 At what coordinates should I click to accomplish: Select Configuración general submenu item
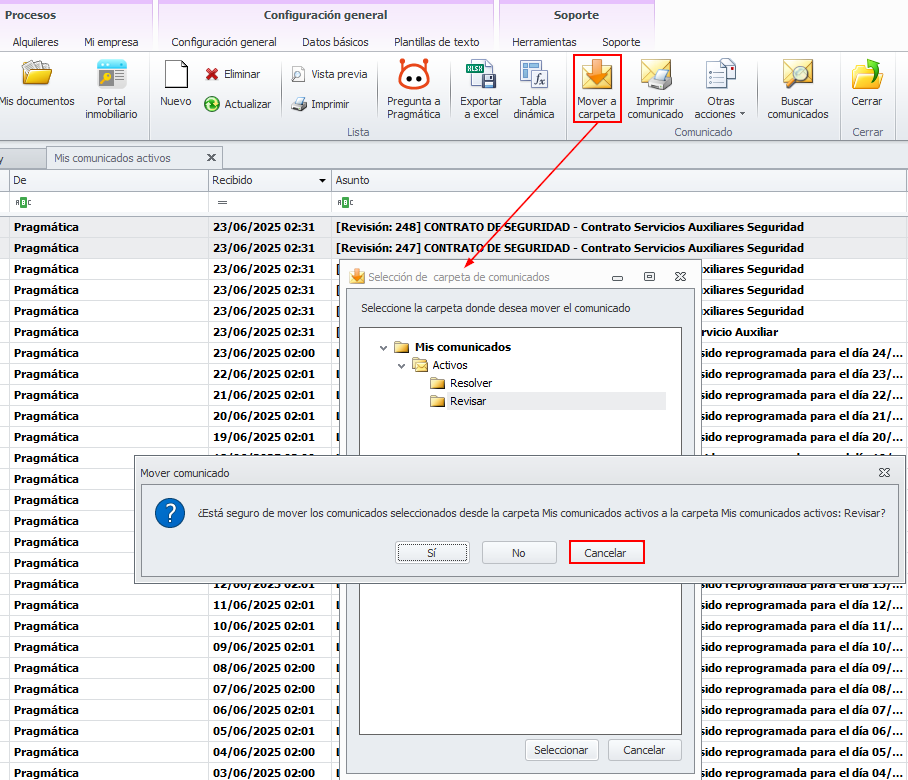[x=224, y=42]
